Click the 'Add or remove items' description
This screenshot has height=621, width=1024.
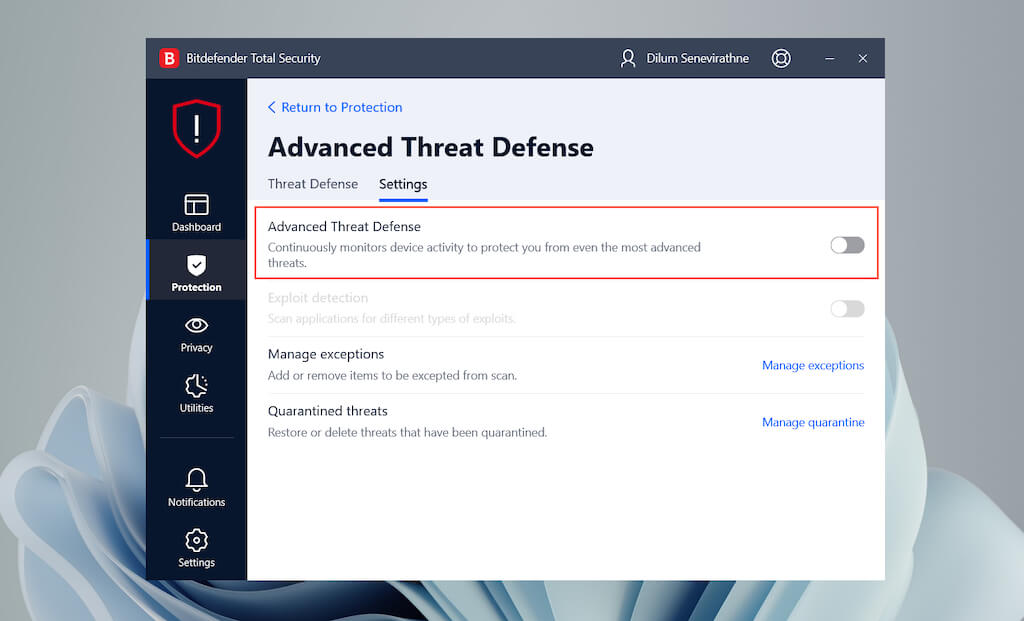392,375
